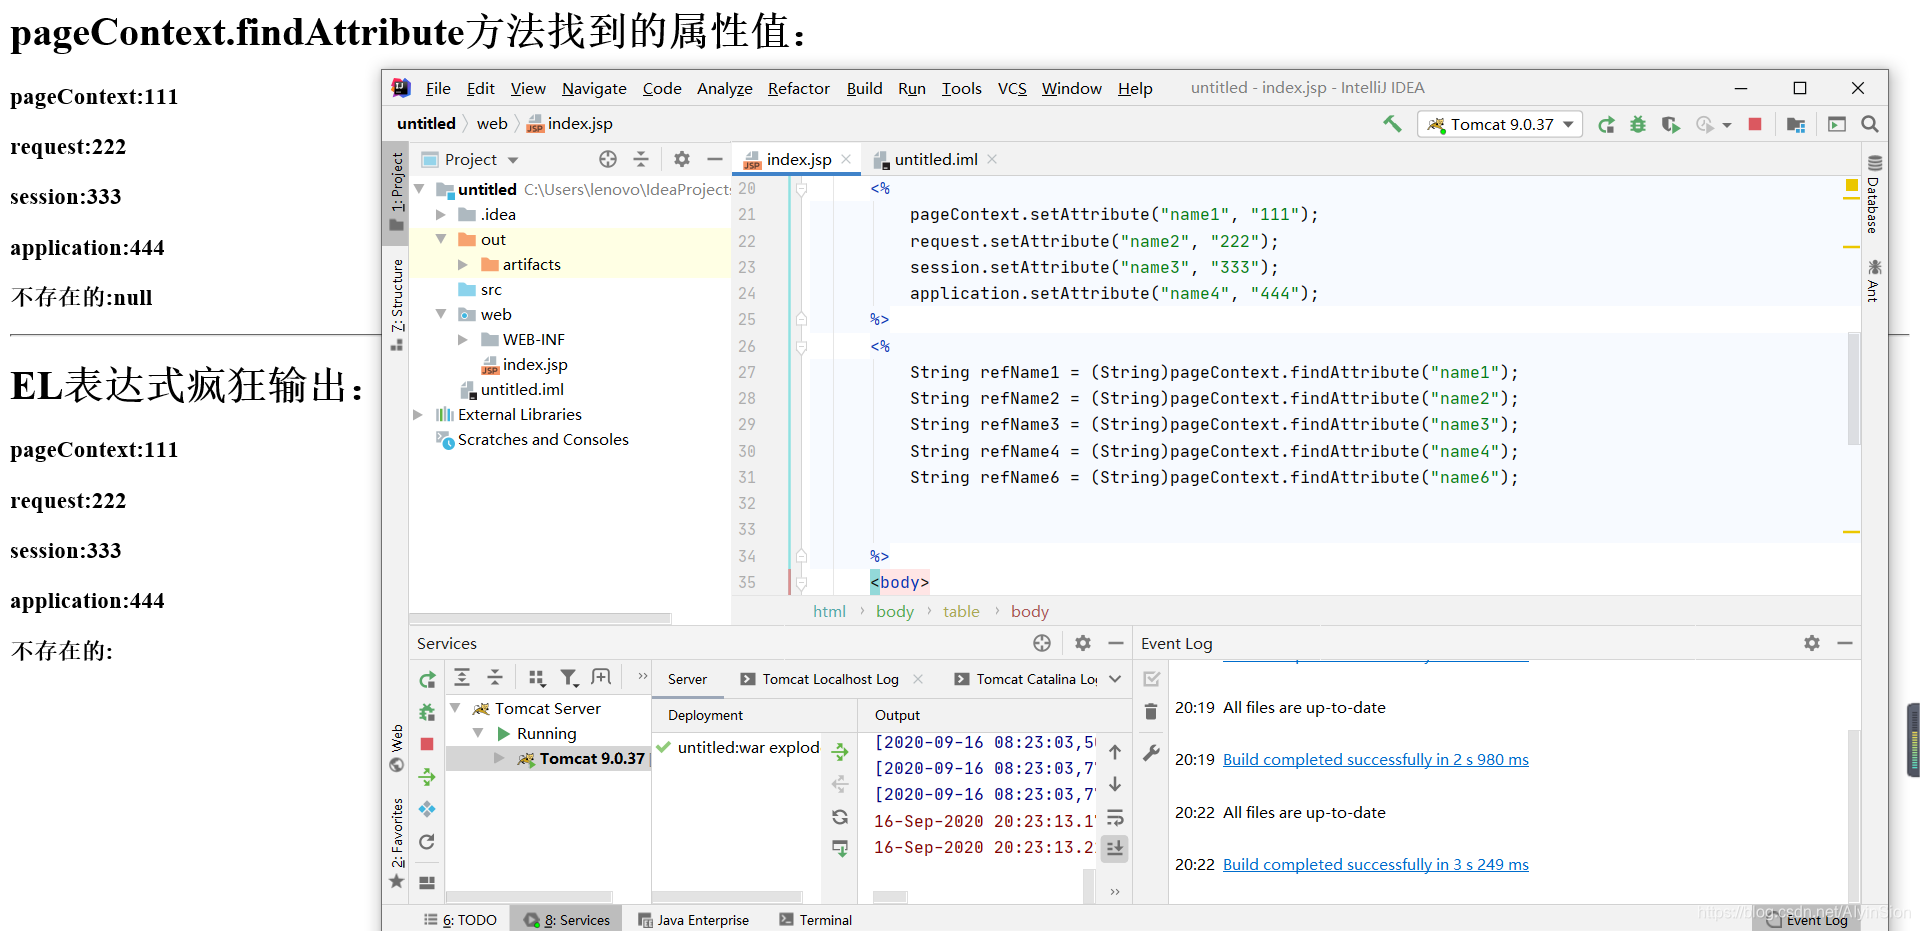Click the collapse all icon in Project panel
The width and height of the screenshot is (1920, 931).
tap(641, 159)
